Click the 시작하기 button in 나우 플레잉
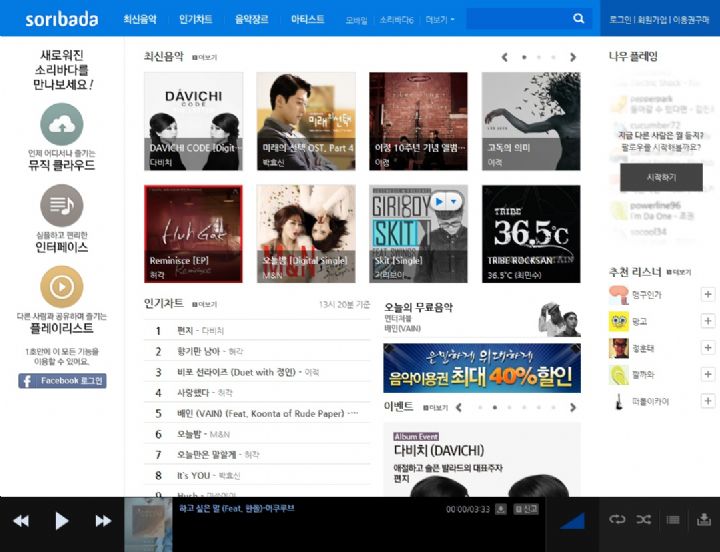Image resolution: width=720 pixels, height=552 pixels. point(661,177)
